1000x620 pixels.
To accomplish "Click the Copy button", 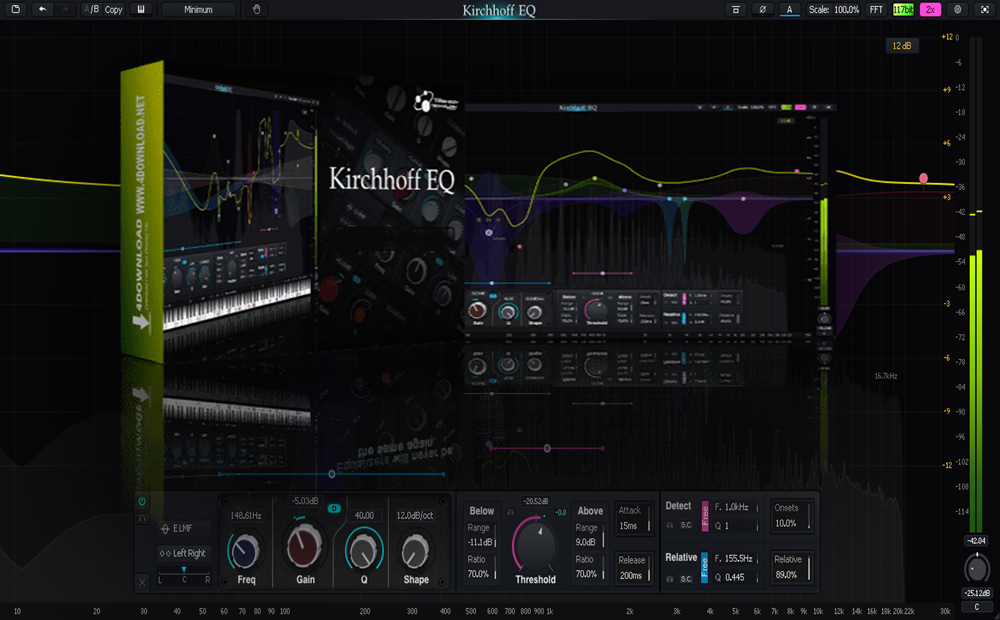I will [x=114, y=10].
